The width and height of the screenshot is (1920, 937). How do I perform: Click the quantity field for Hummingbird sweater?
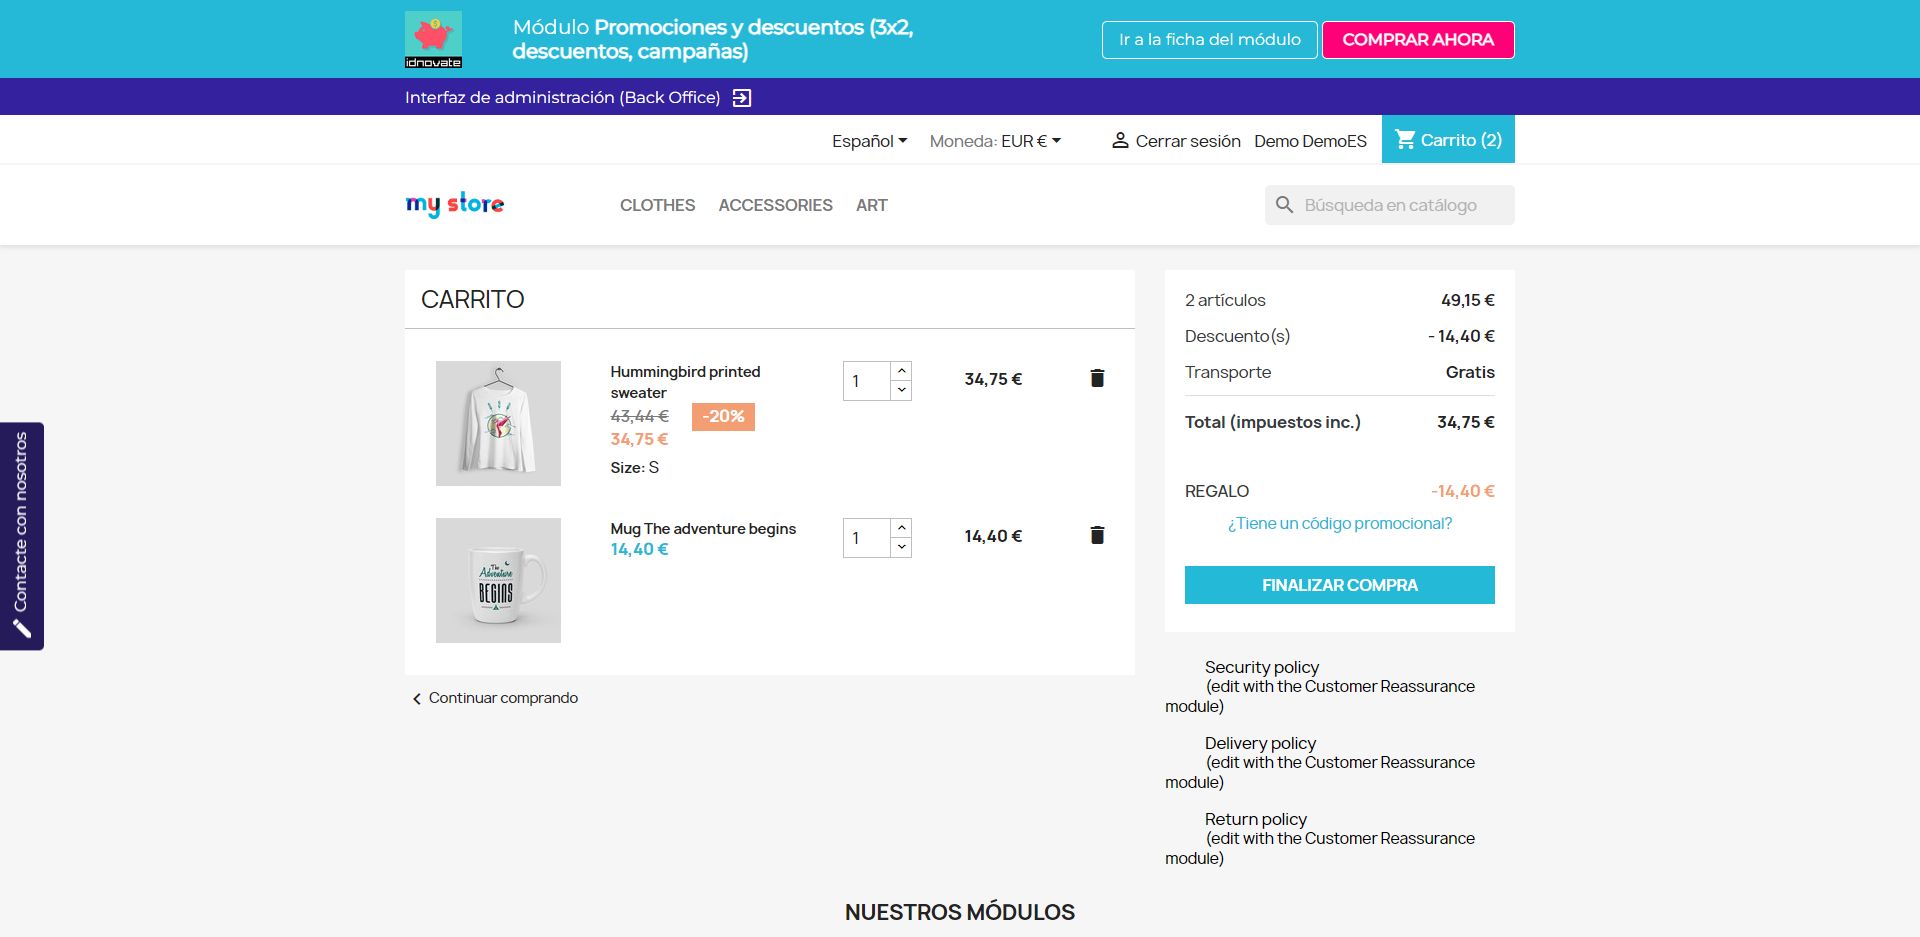(867, 381)
